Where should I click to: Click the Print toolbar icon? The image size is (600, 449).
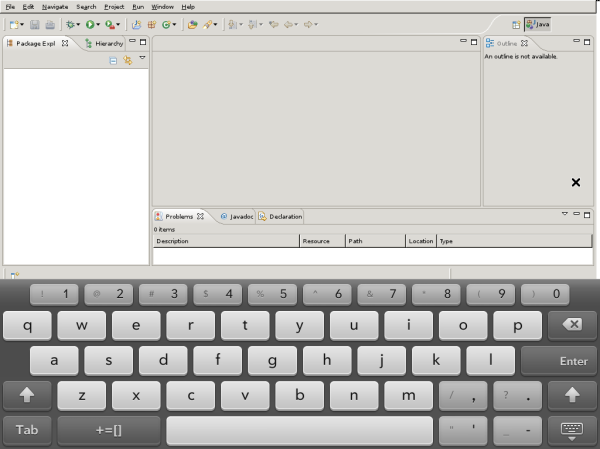pos(50,25)
